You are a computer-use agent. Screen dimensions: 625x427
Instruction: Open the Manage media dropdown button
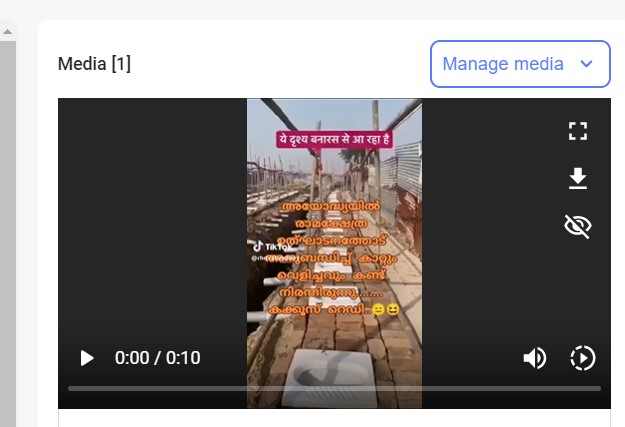pyautogui.click(x=520, y=64)
